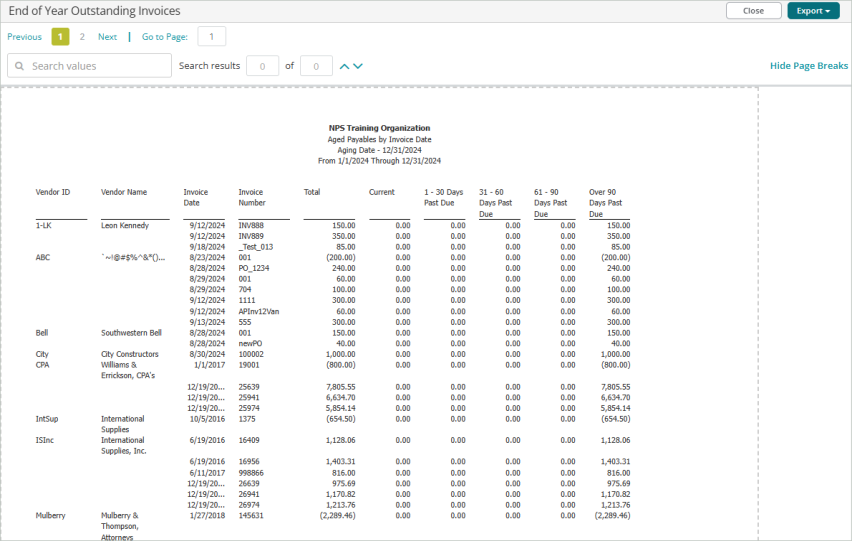The image size is (852, 541).
Task: Click the Vendor ID column header
Action: point(53,191)
